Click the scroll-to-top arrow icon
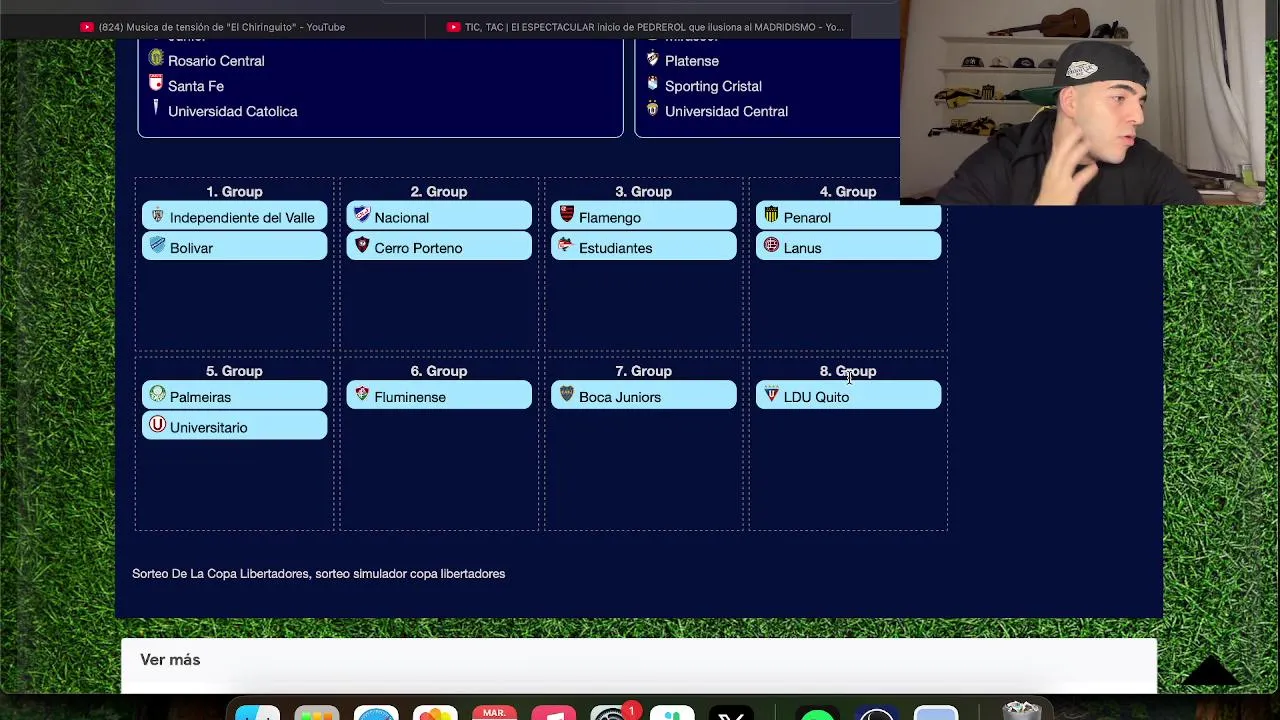 1209,670
